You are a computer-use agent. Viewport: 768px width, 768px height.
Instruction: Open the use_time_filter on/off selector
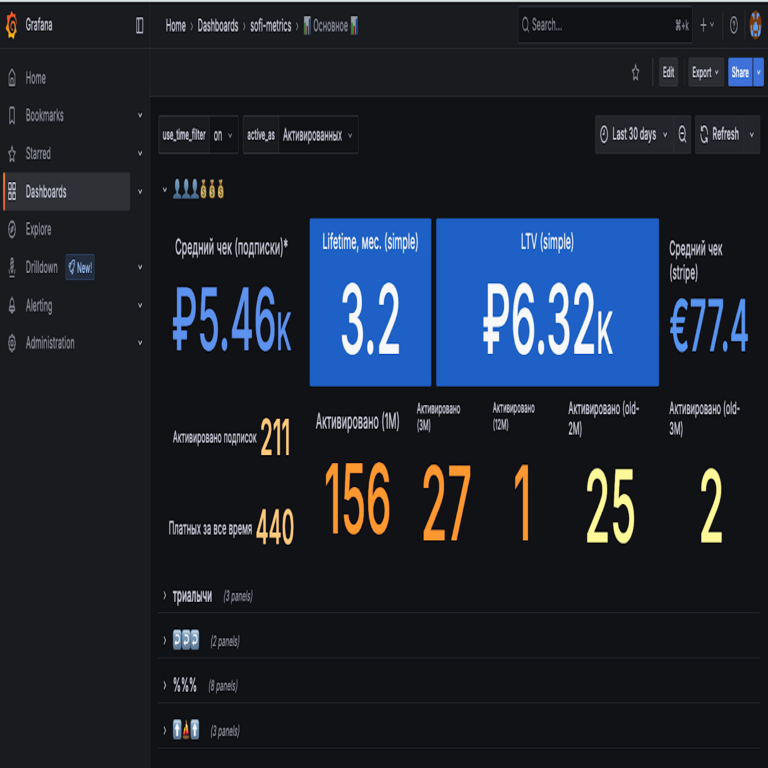(x=222, y=135)
